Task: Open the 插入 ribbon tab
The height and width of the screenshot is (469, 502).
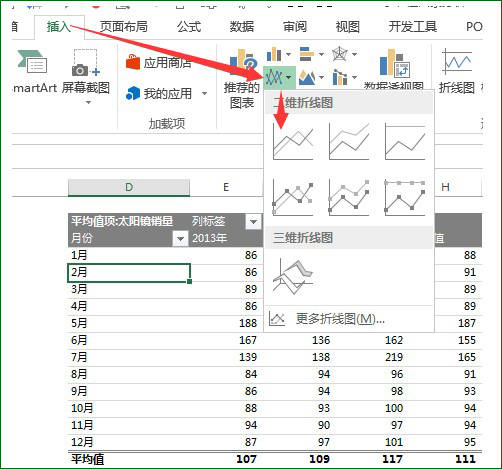Action: [59, 27]
